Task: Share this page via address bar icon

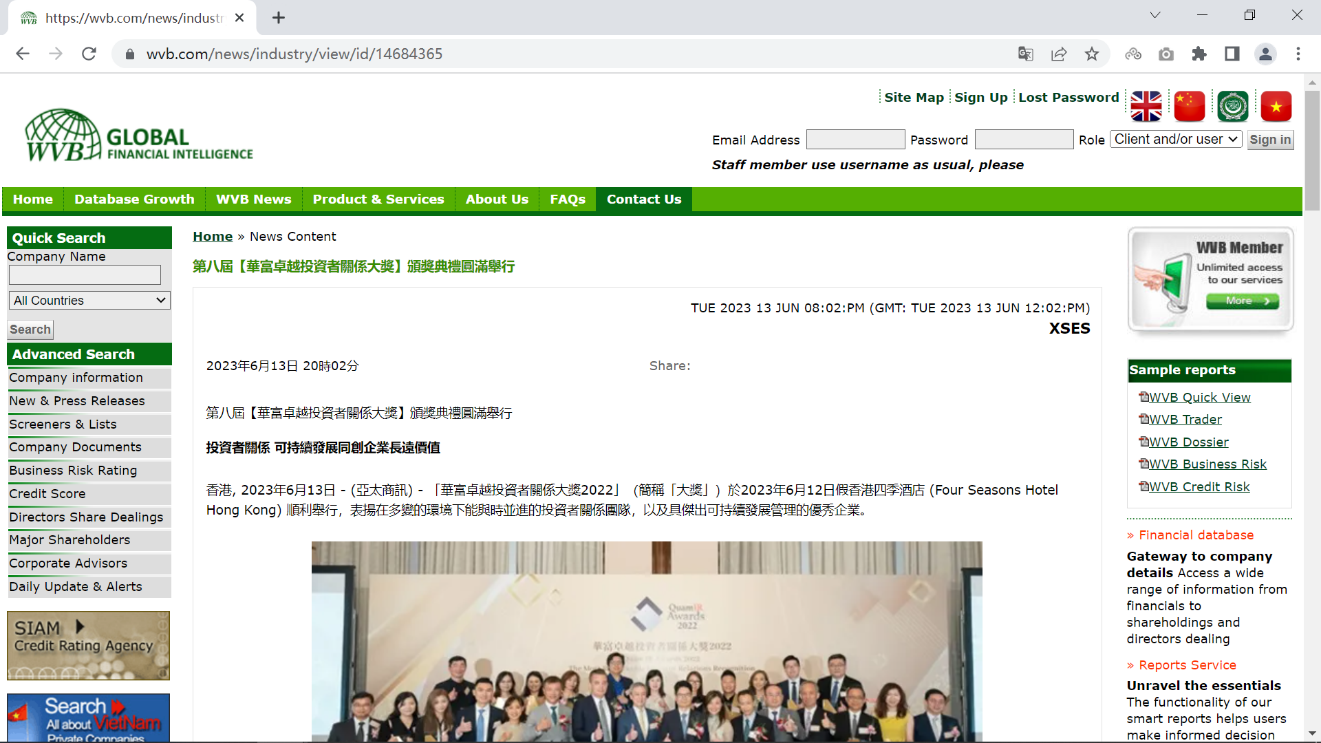Action: coord(1059,54)
